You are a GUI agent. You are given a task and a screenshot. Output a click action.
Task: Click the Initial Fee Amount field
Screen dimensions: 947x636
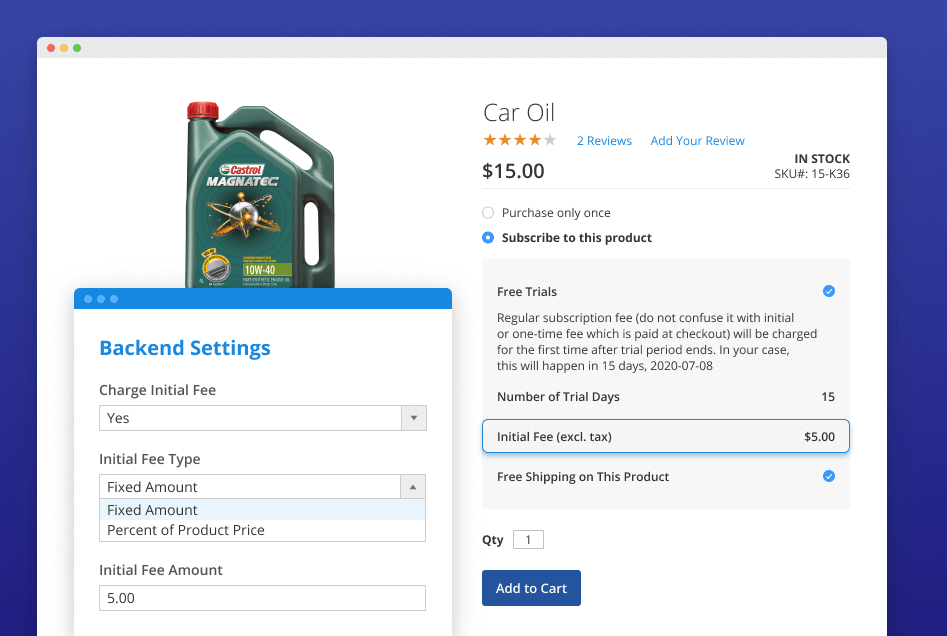pos(262,598)
